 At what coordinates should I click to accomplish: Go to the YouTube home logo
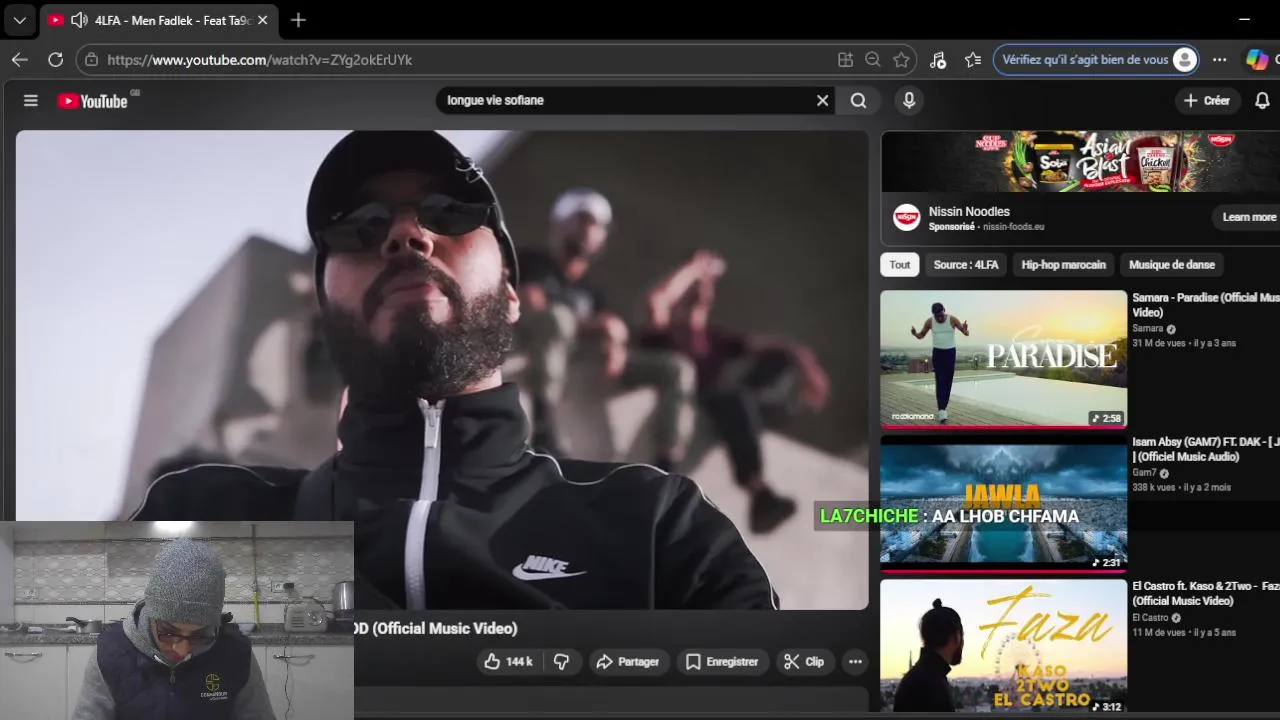point(93,101)
